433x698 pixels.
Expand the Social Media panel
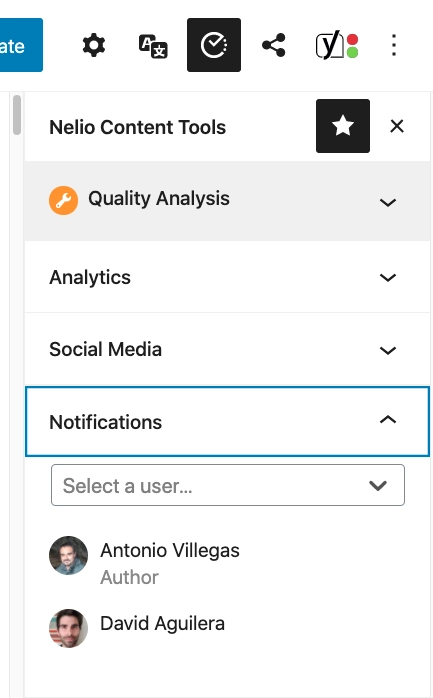(227, 349)
